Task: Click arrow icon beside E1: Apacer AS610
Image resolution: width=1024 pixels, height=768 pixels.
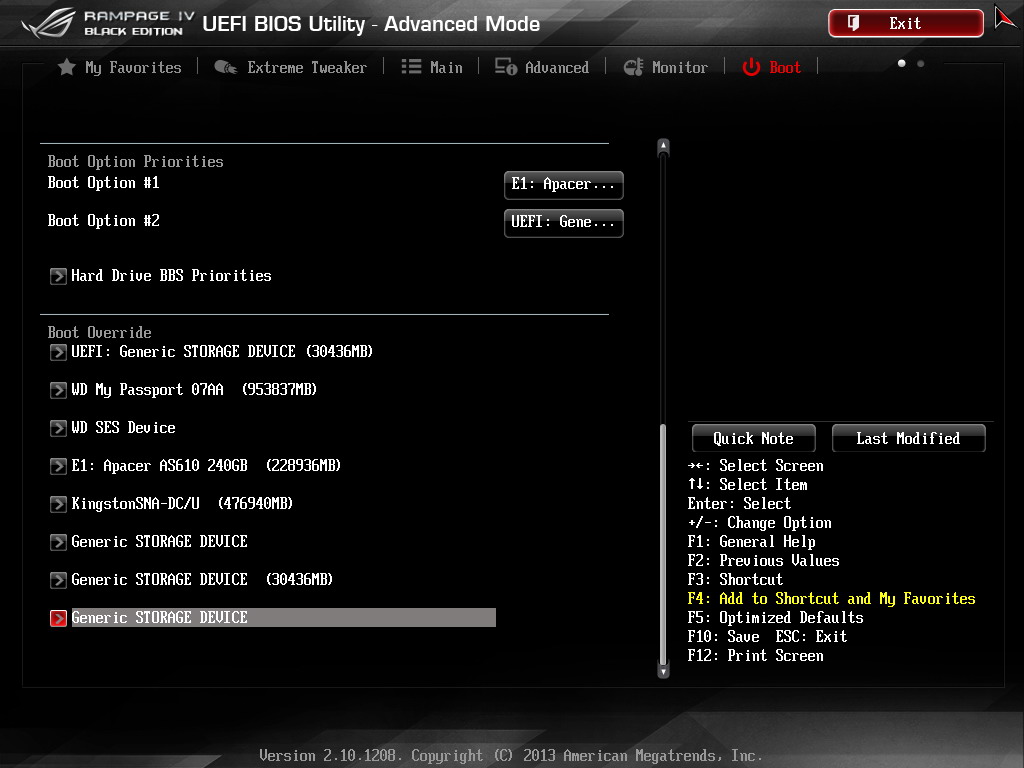Action: tap(58, 466)
